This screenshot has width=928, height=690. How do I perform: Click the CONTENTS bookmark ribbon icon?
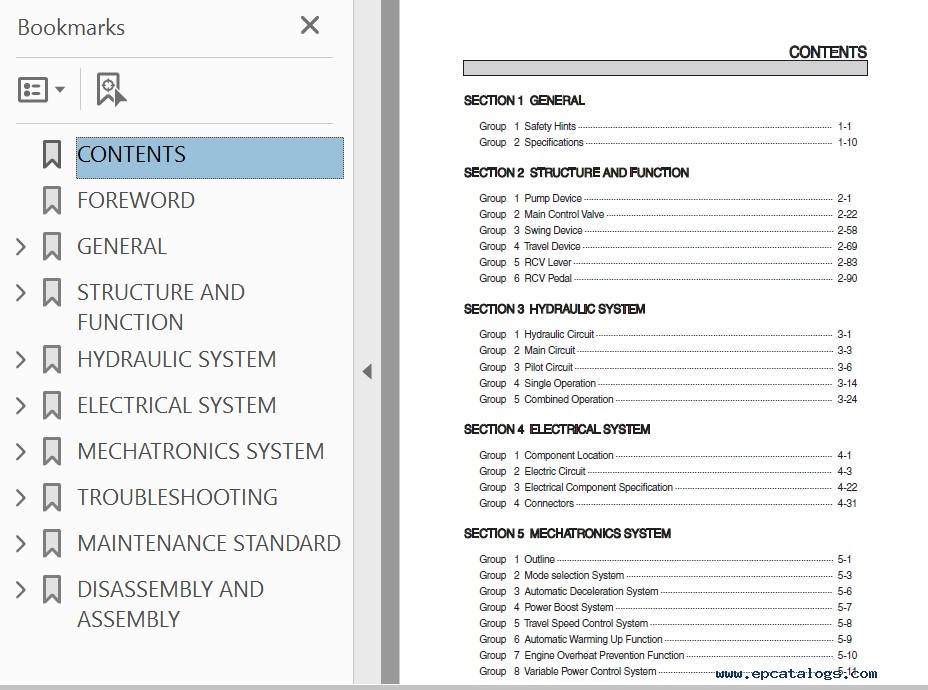(51, 154)
